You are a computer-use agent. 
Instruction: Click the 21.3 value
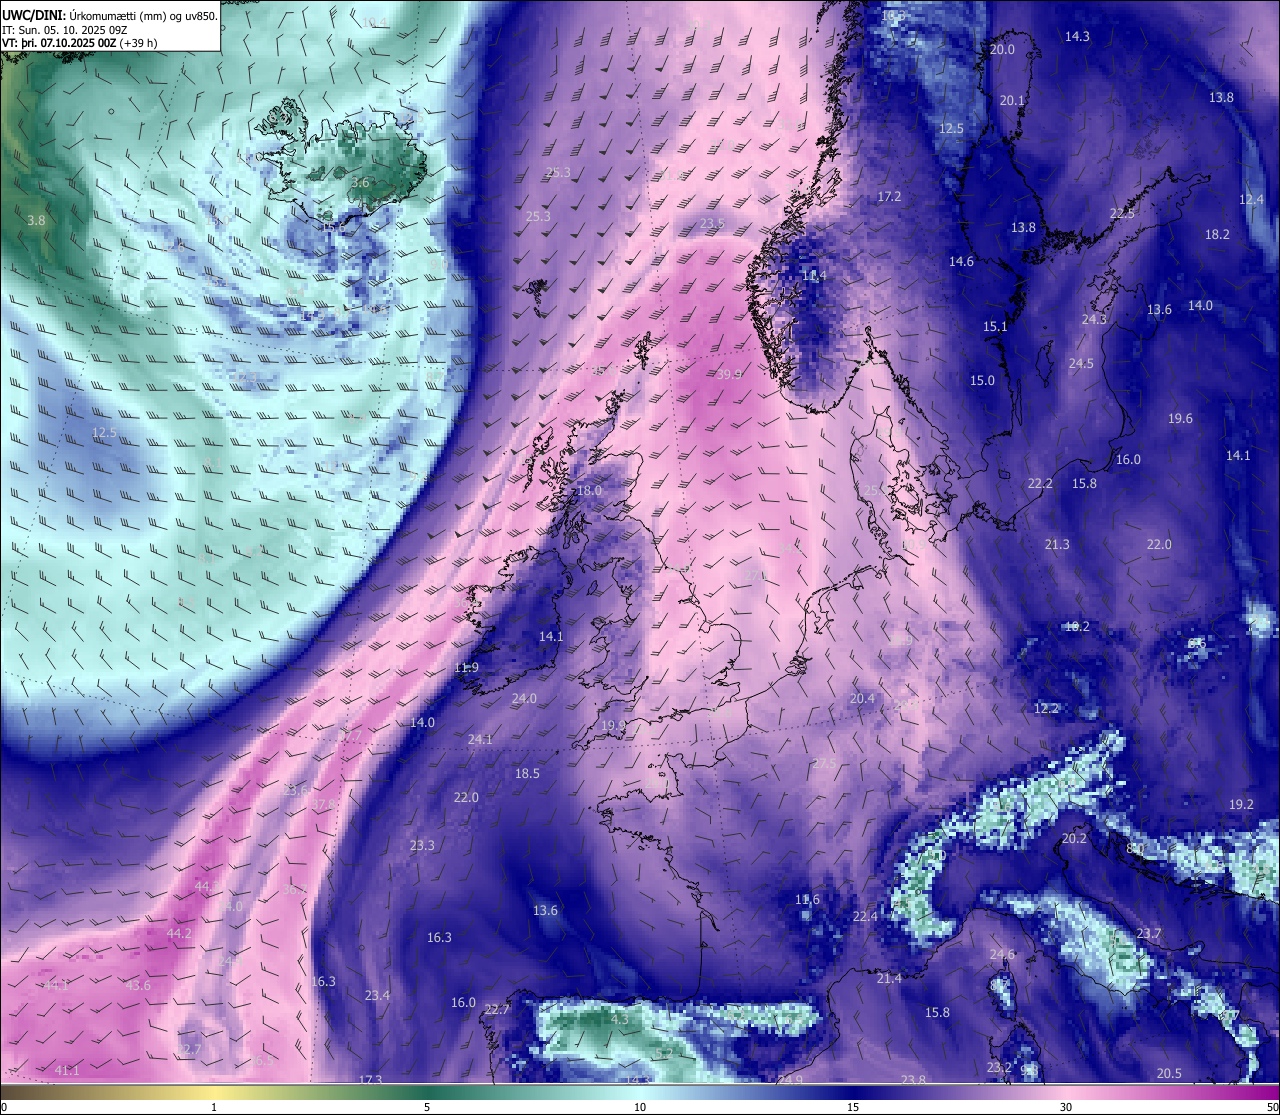pos(1057,545)
